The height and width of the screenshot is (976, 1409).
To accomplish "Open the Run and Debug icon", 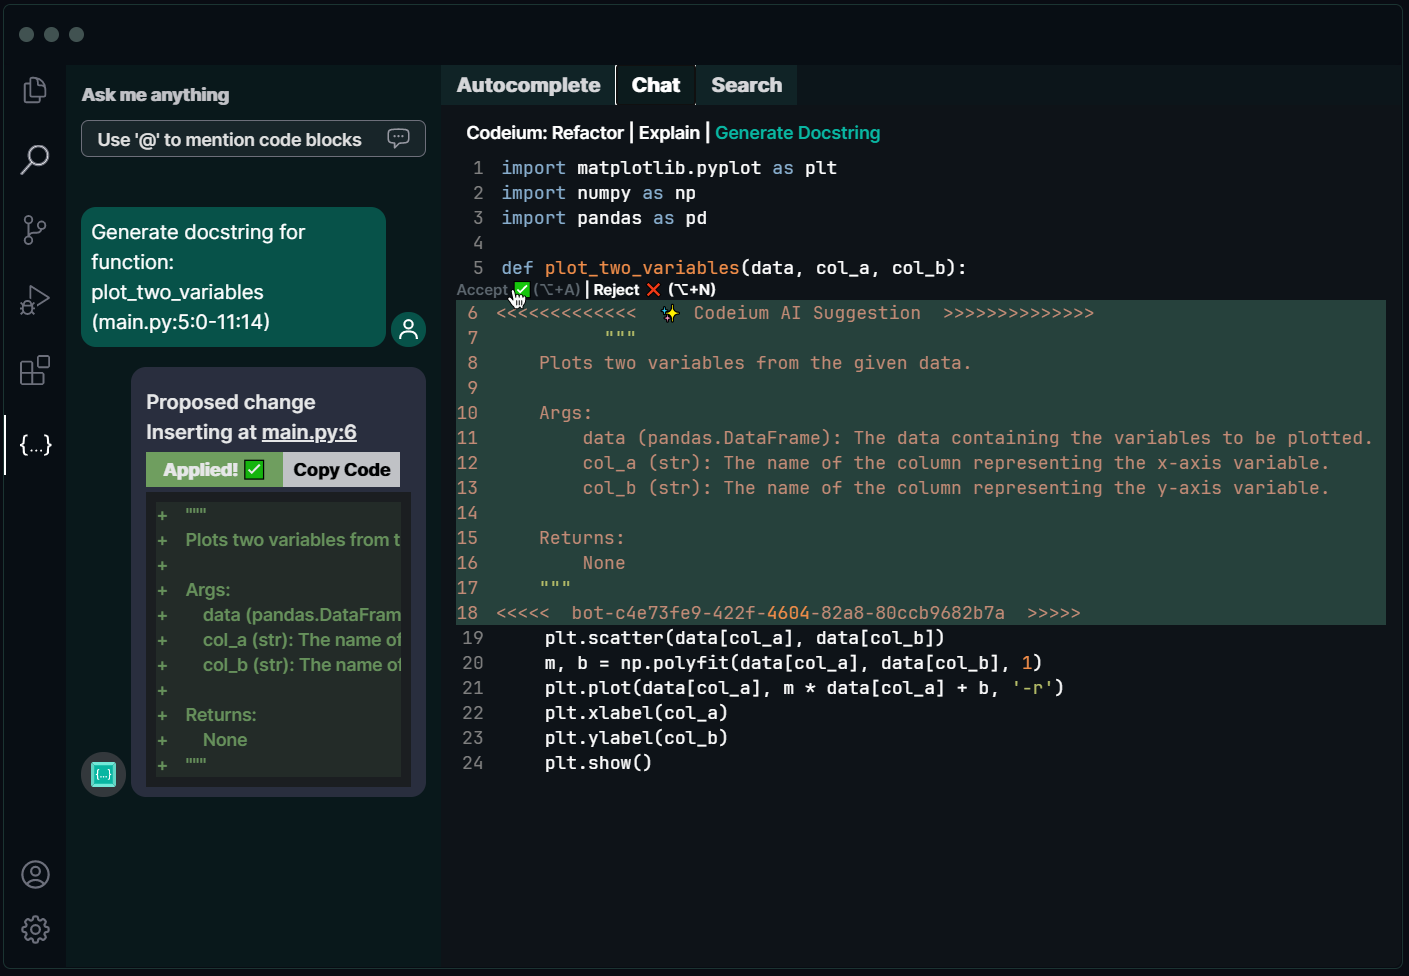I will [35, 300].
